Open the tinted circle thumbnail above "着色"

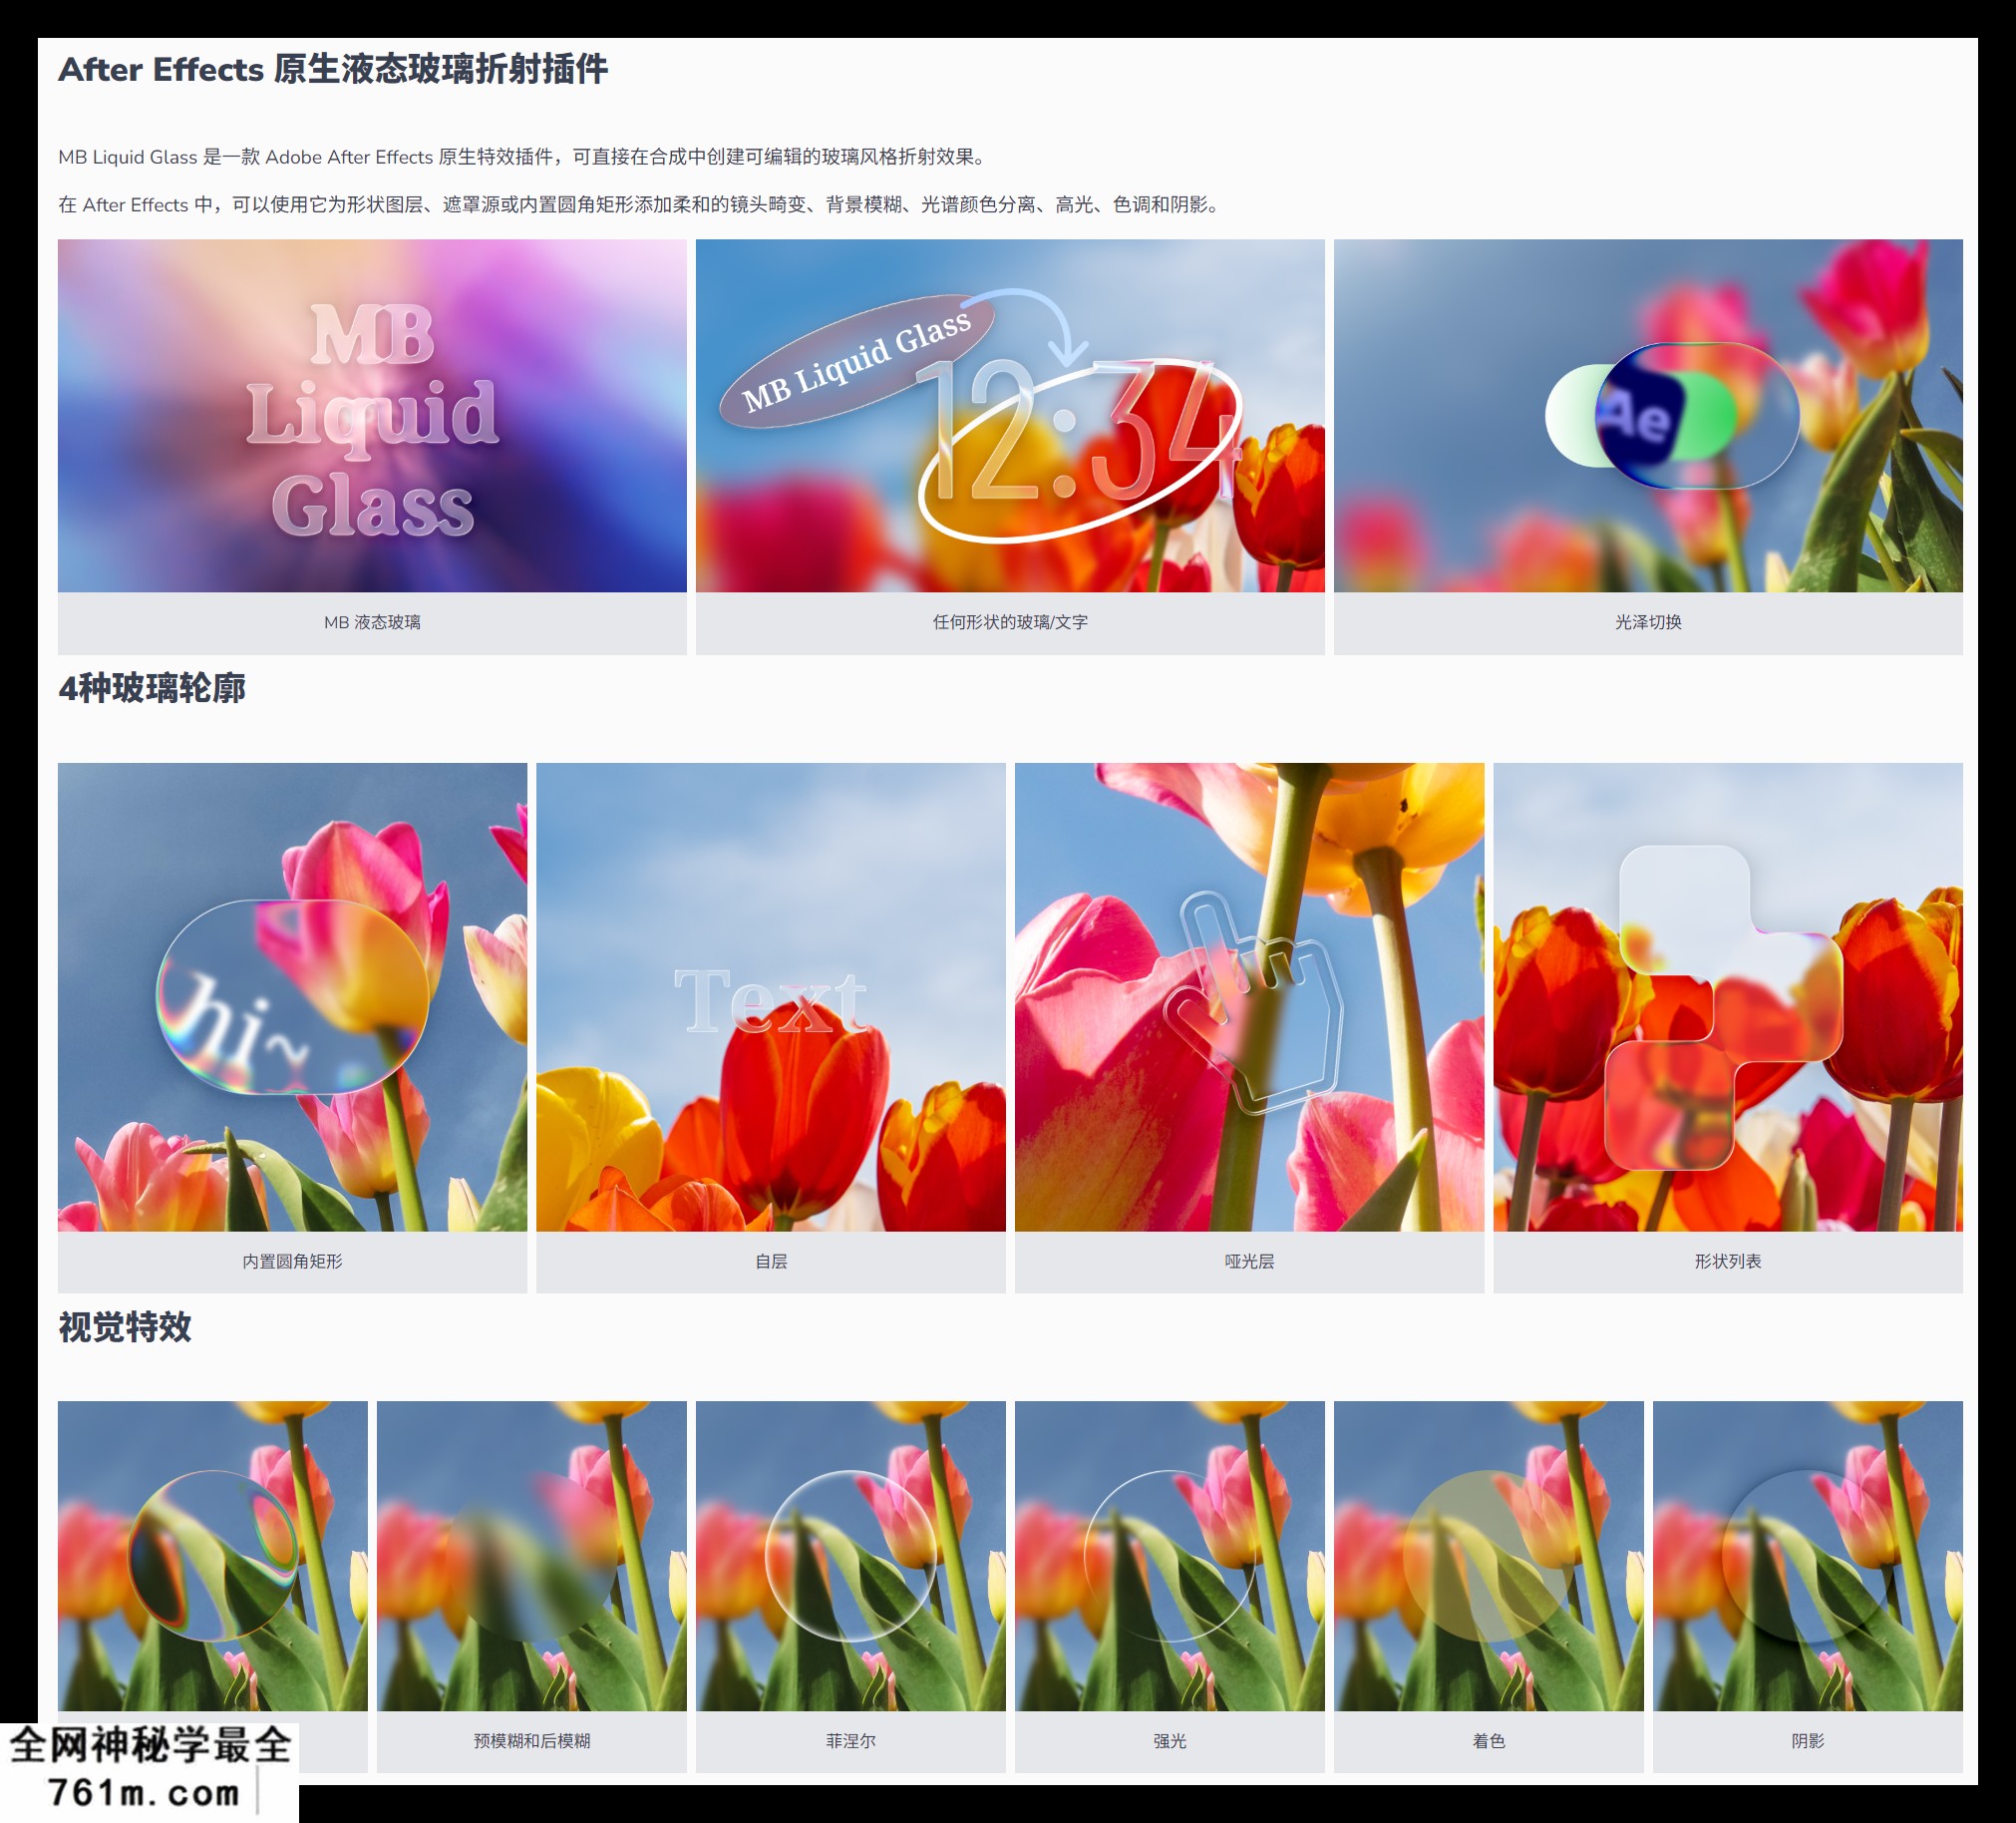pyautogui.click(x=1489, y=1556)
